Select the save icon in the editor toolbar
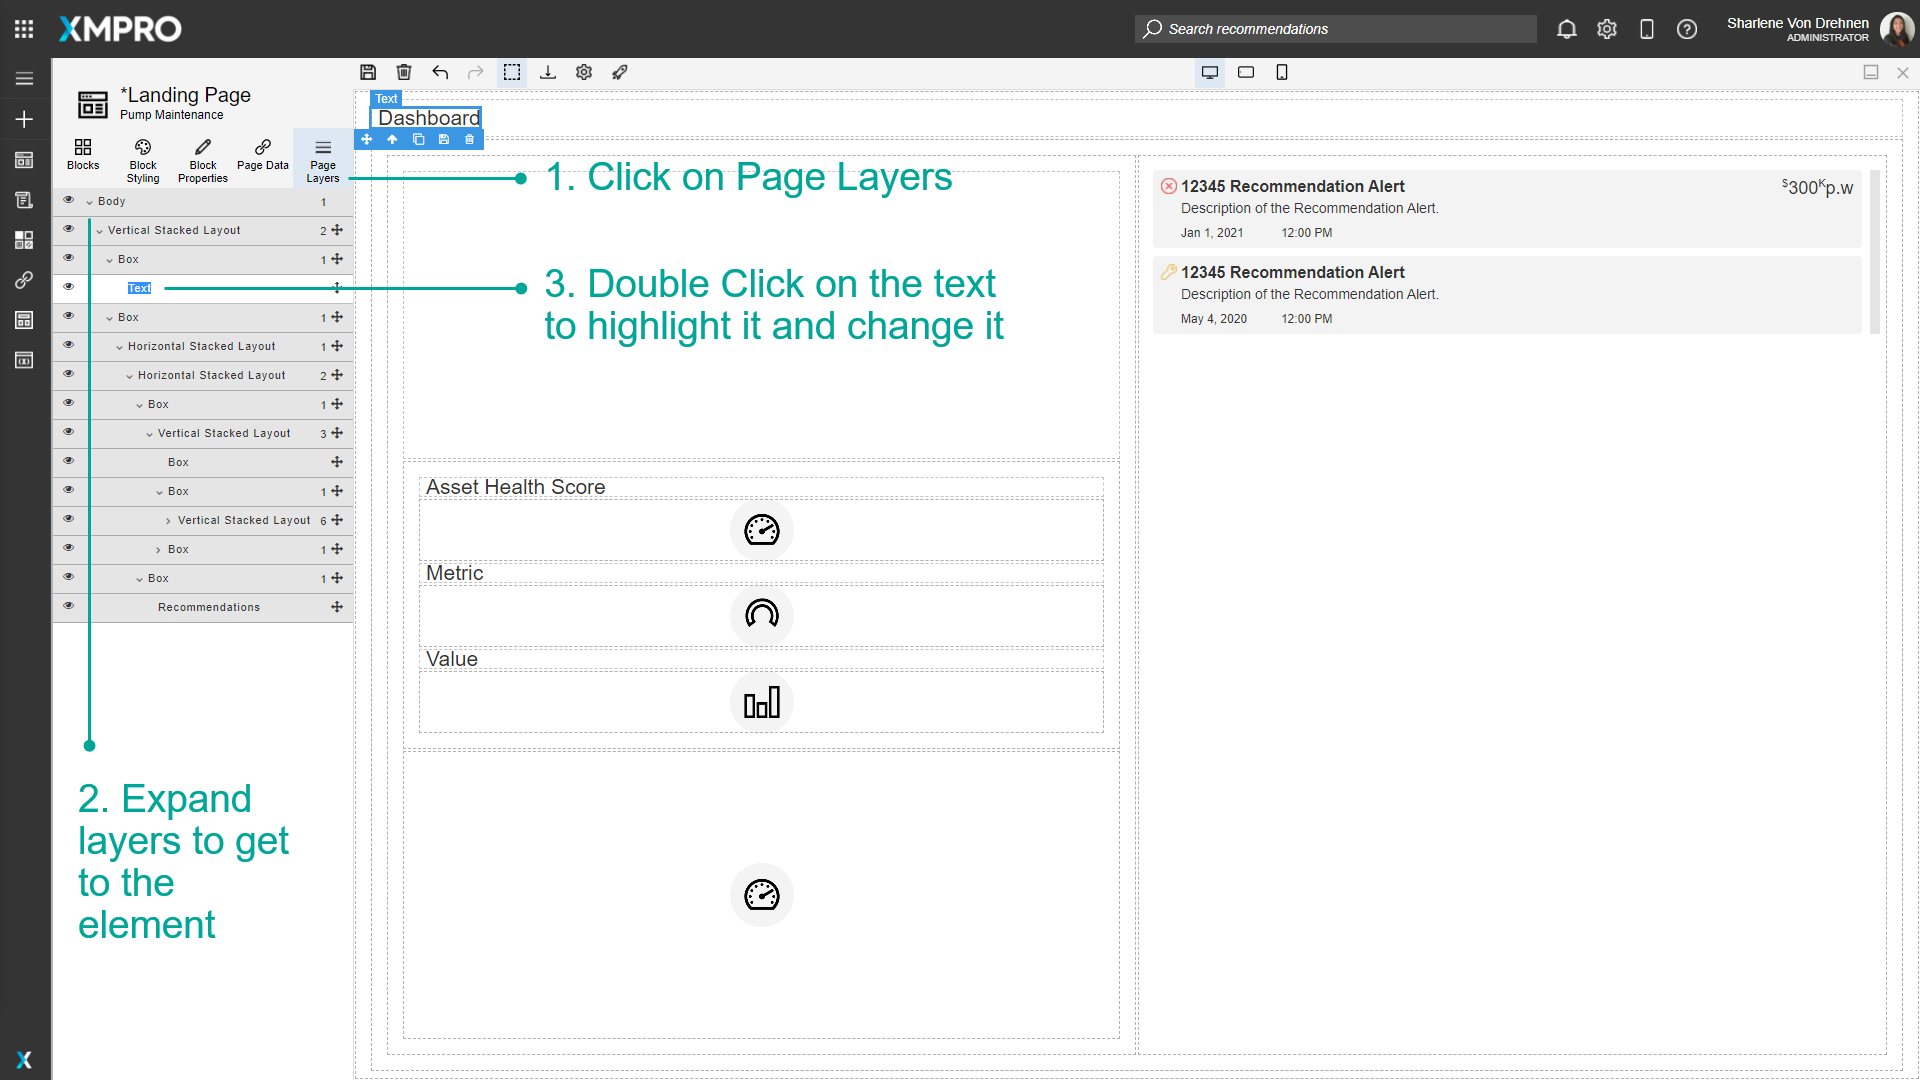The image size is (1920, 1080). coord(368,72)
